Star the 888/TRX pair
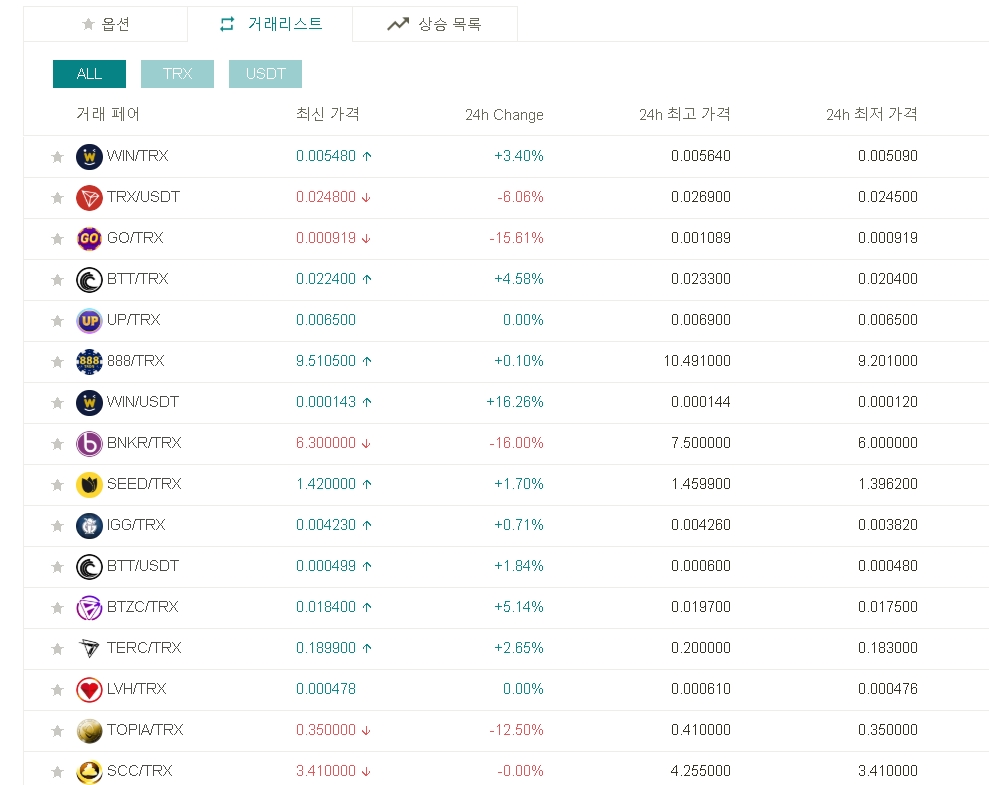The height and width of the screenshot is (785, 989). 57,361
